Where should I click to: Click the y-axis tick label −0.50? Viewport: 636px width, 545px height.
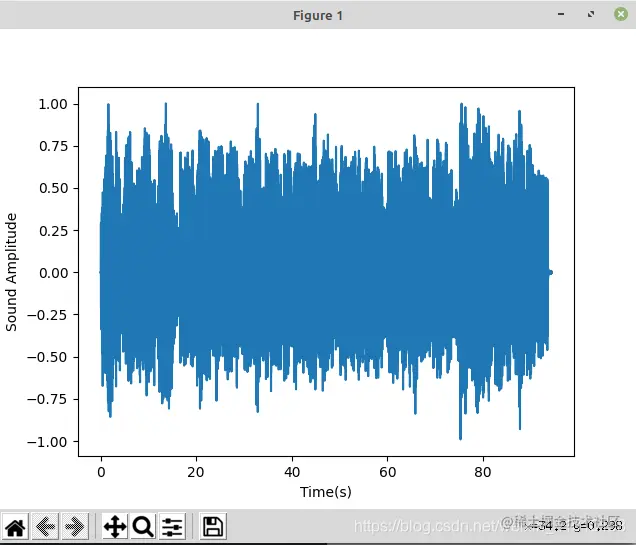47,357
